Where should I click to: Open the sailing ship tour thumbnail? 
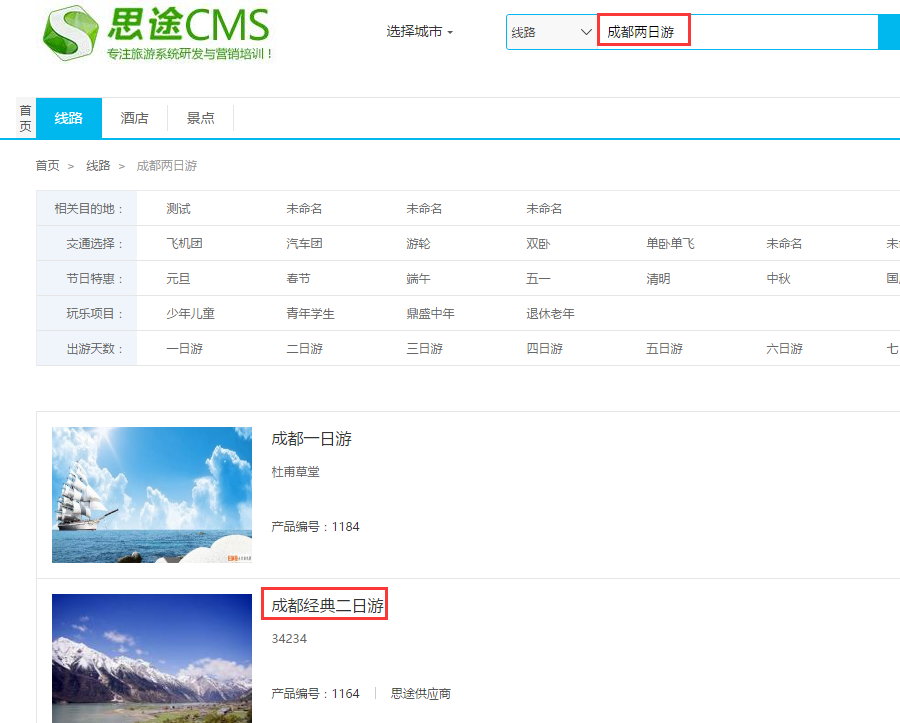152,494
